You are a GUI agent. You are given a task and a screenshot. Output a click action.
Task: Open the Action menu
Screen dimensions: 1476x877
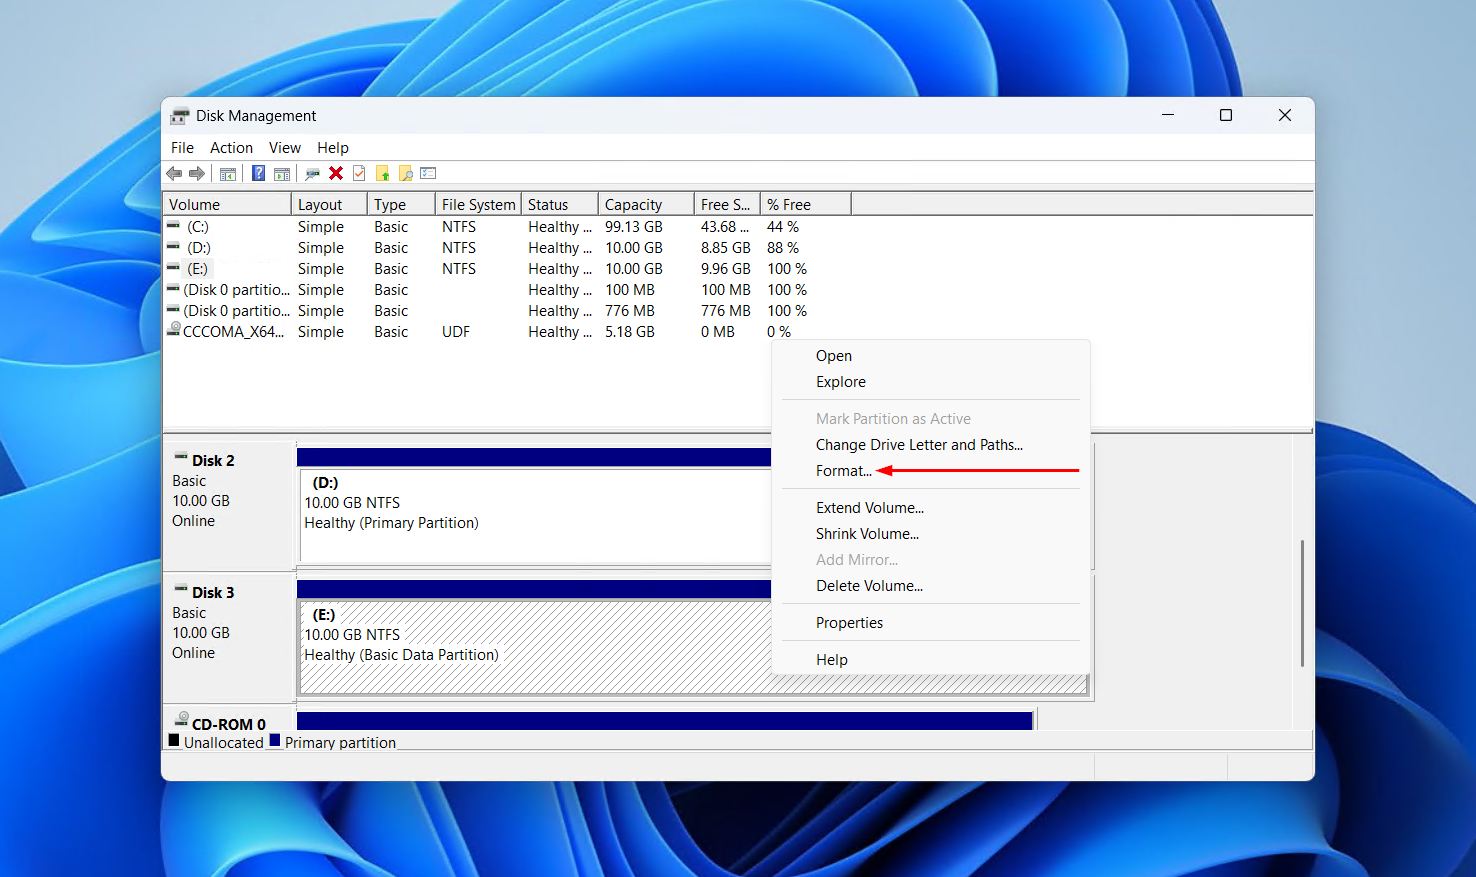tap(231, 147)
